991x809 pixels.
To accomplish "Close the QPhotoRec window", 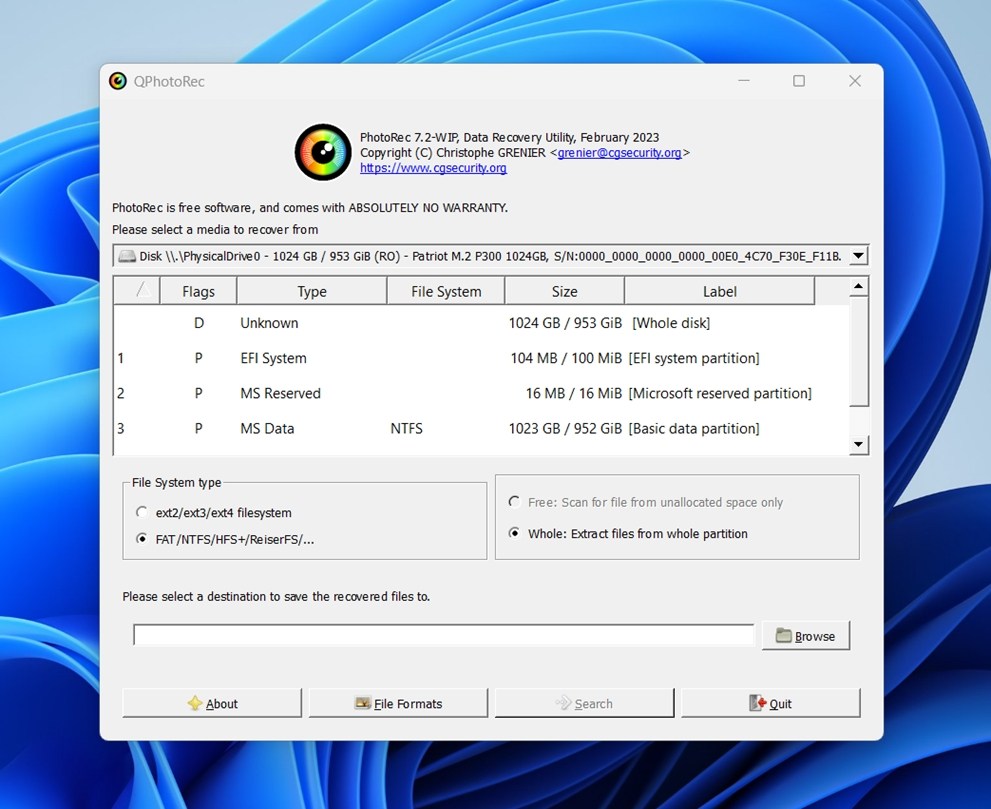I will tap(855, 81).
